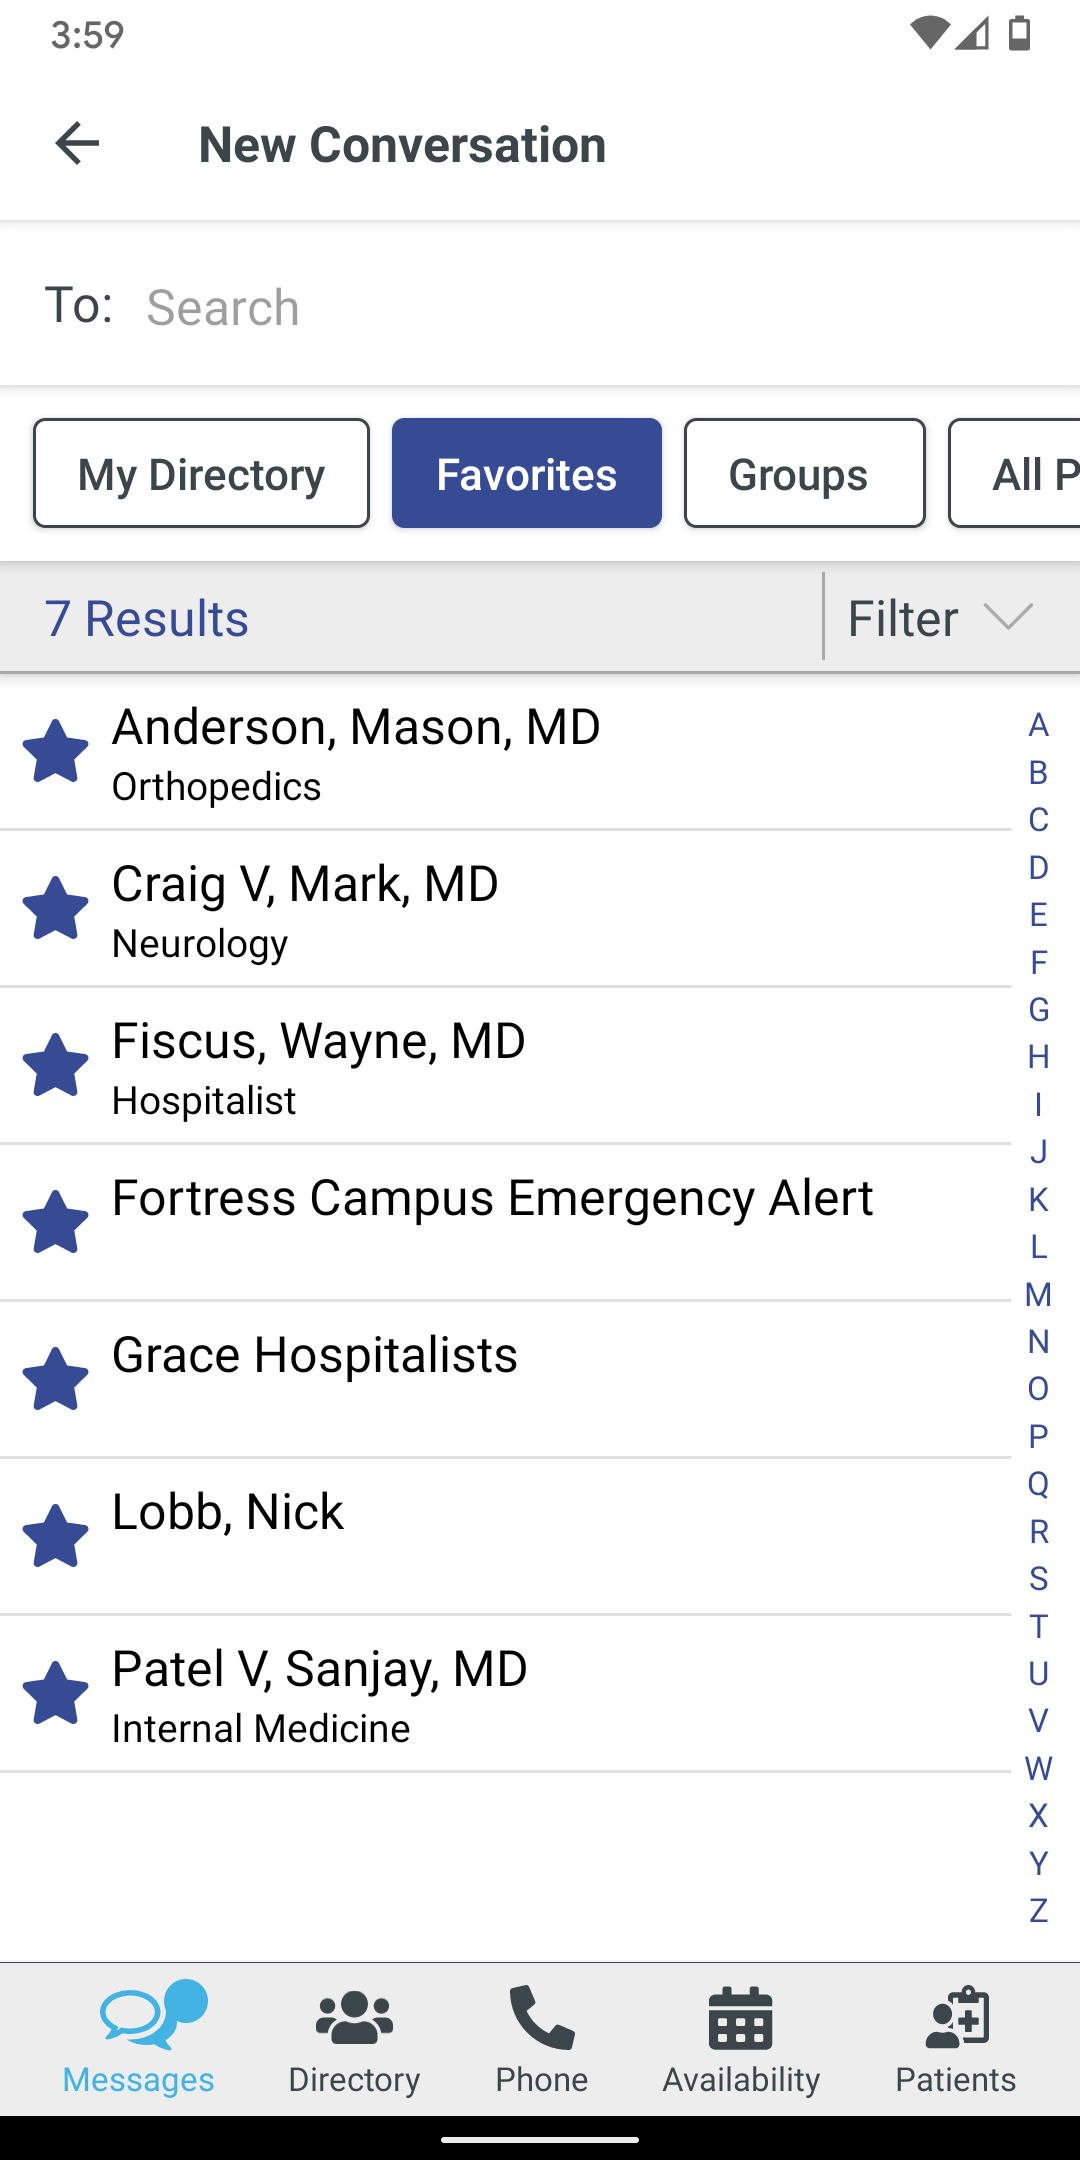Select the Favorites tab
Image resolution: width=1080 pixels, height=2160 pixels.
[x=527, y=473]
